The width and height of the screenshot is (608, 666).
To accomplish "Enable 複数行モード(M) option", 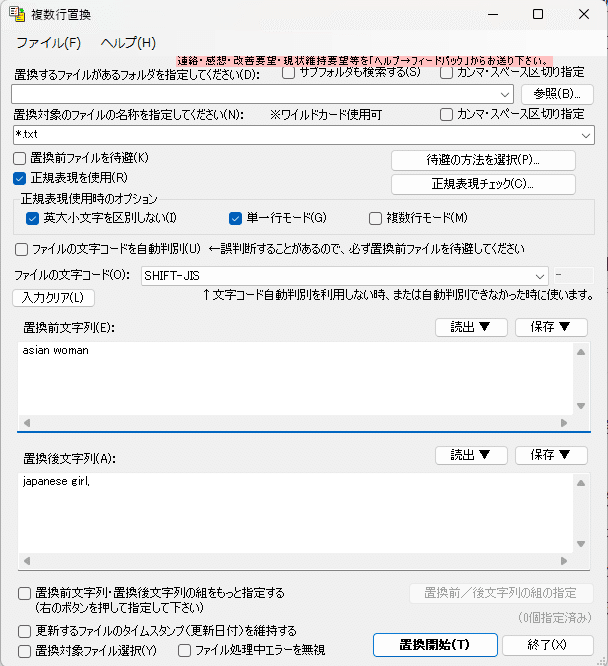I will point(375,218).
